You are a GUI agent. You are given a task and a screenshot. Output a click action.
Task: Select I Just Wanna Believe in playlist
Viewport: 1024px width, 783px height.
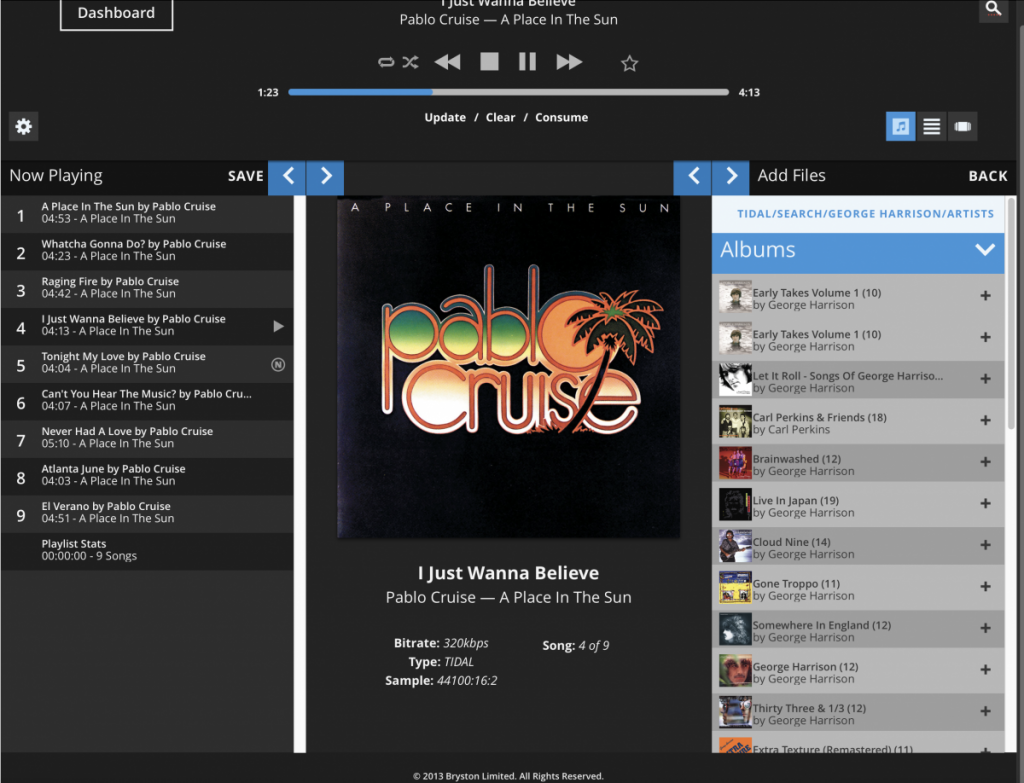(x=147, y=327)
